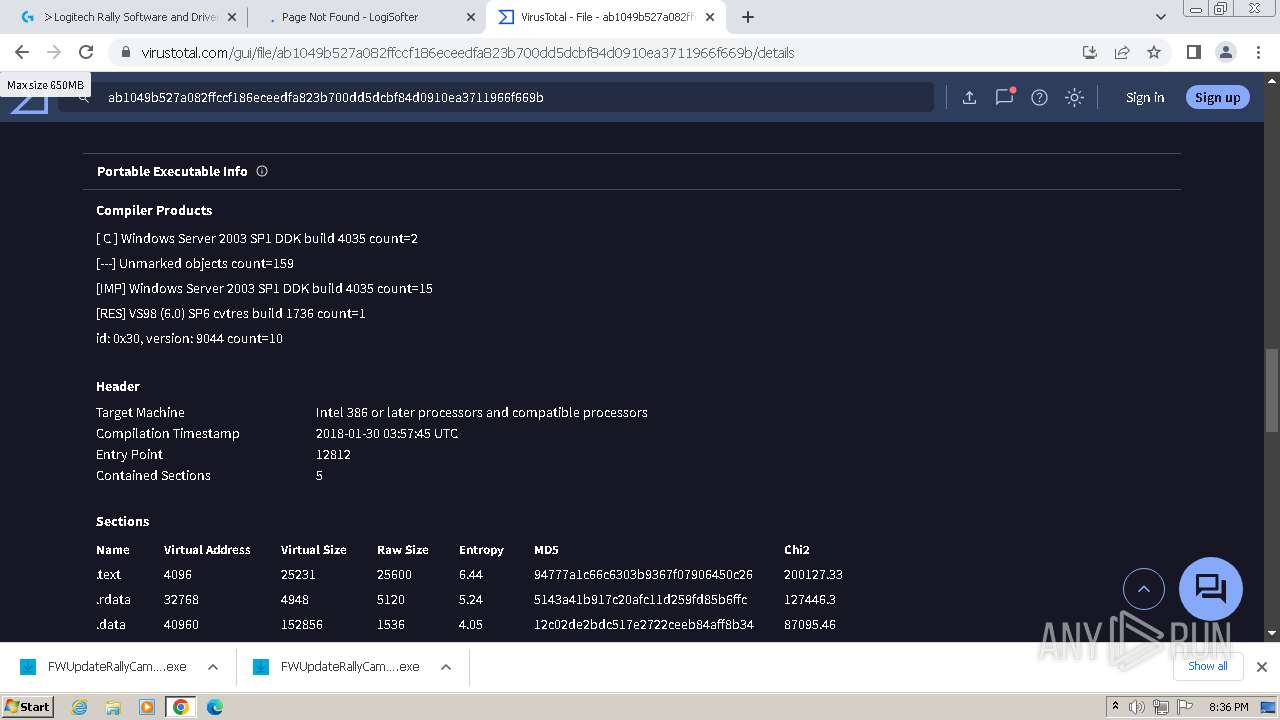Image resolution: width=1280 pixels, height=720 pixels.
Task: Open the tab search dropdown arrow
Action: coord(1160,17)
